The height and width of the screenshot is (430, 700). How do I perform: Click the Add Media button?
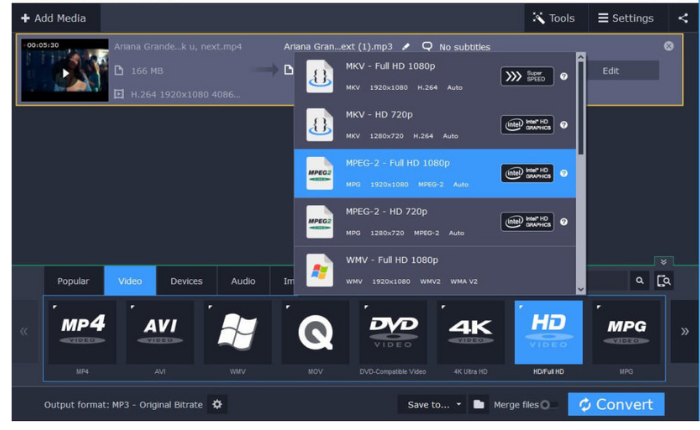(x=54, y=18)
